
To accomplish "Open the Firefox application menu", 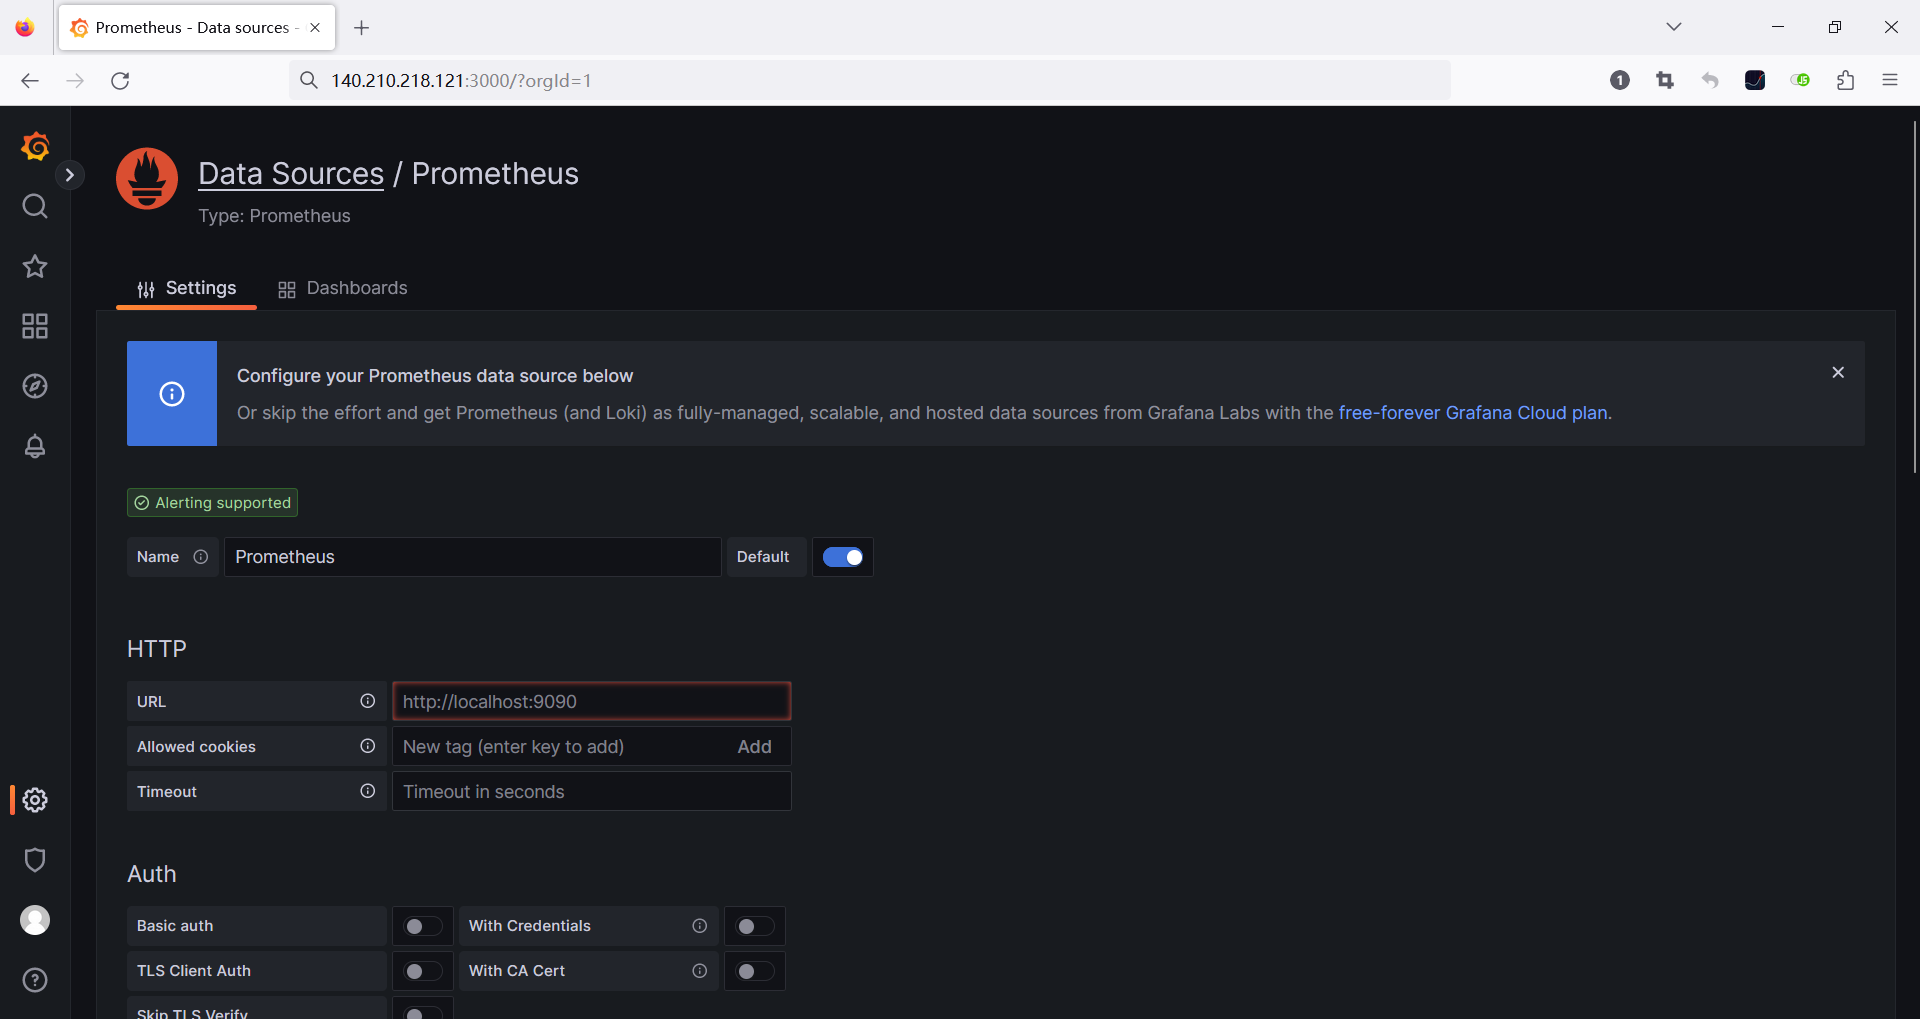I will (1889, 80).
